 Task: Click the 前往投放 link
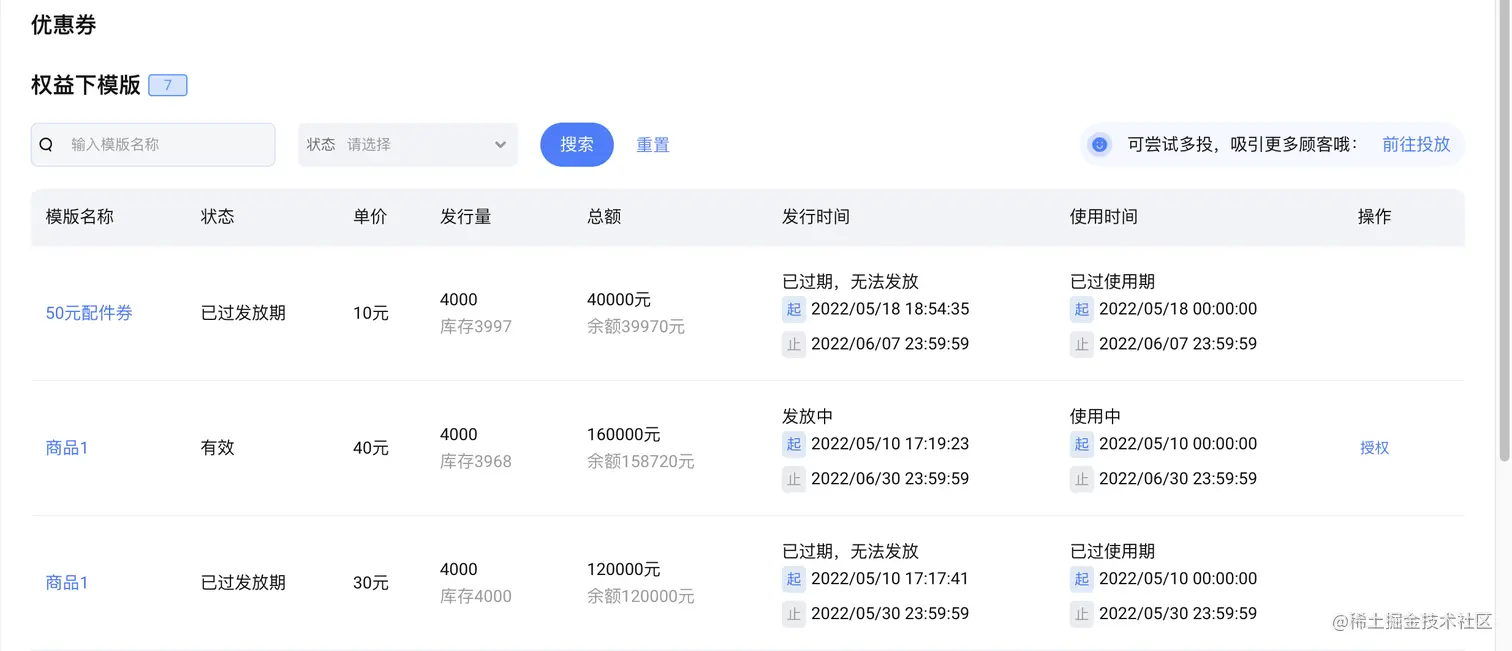tap(1416, 144)
